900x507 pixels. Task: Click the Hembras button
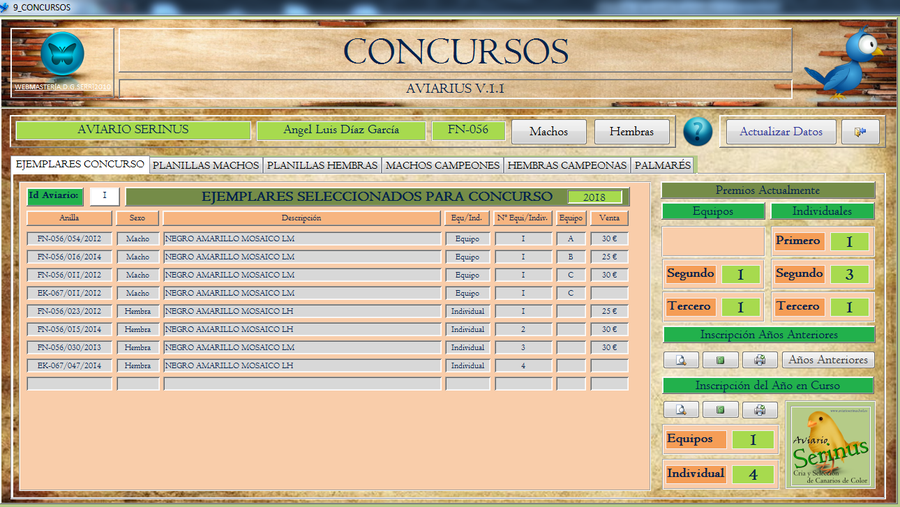click(x=631, y=132)
